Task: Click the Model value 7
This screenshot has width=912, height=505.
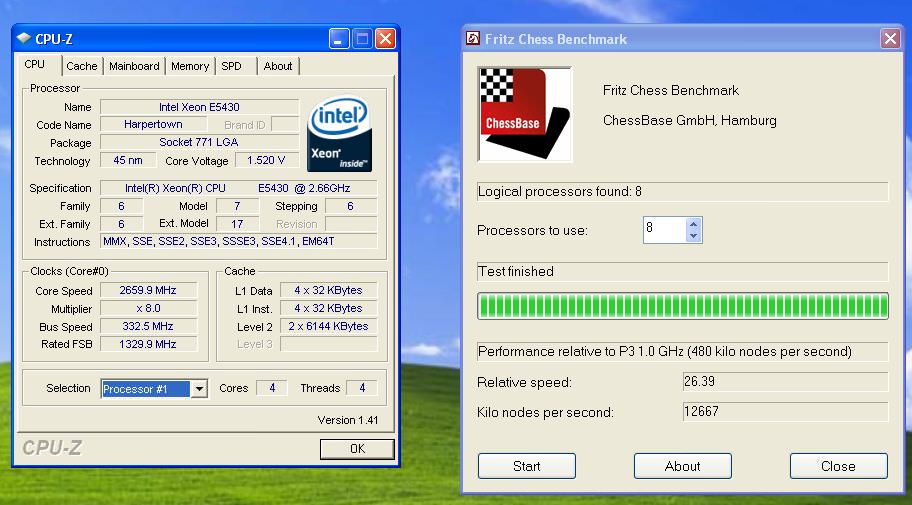Action: [237, 206]
